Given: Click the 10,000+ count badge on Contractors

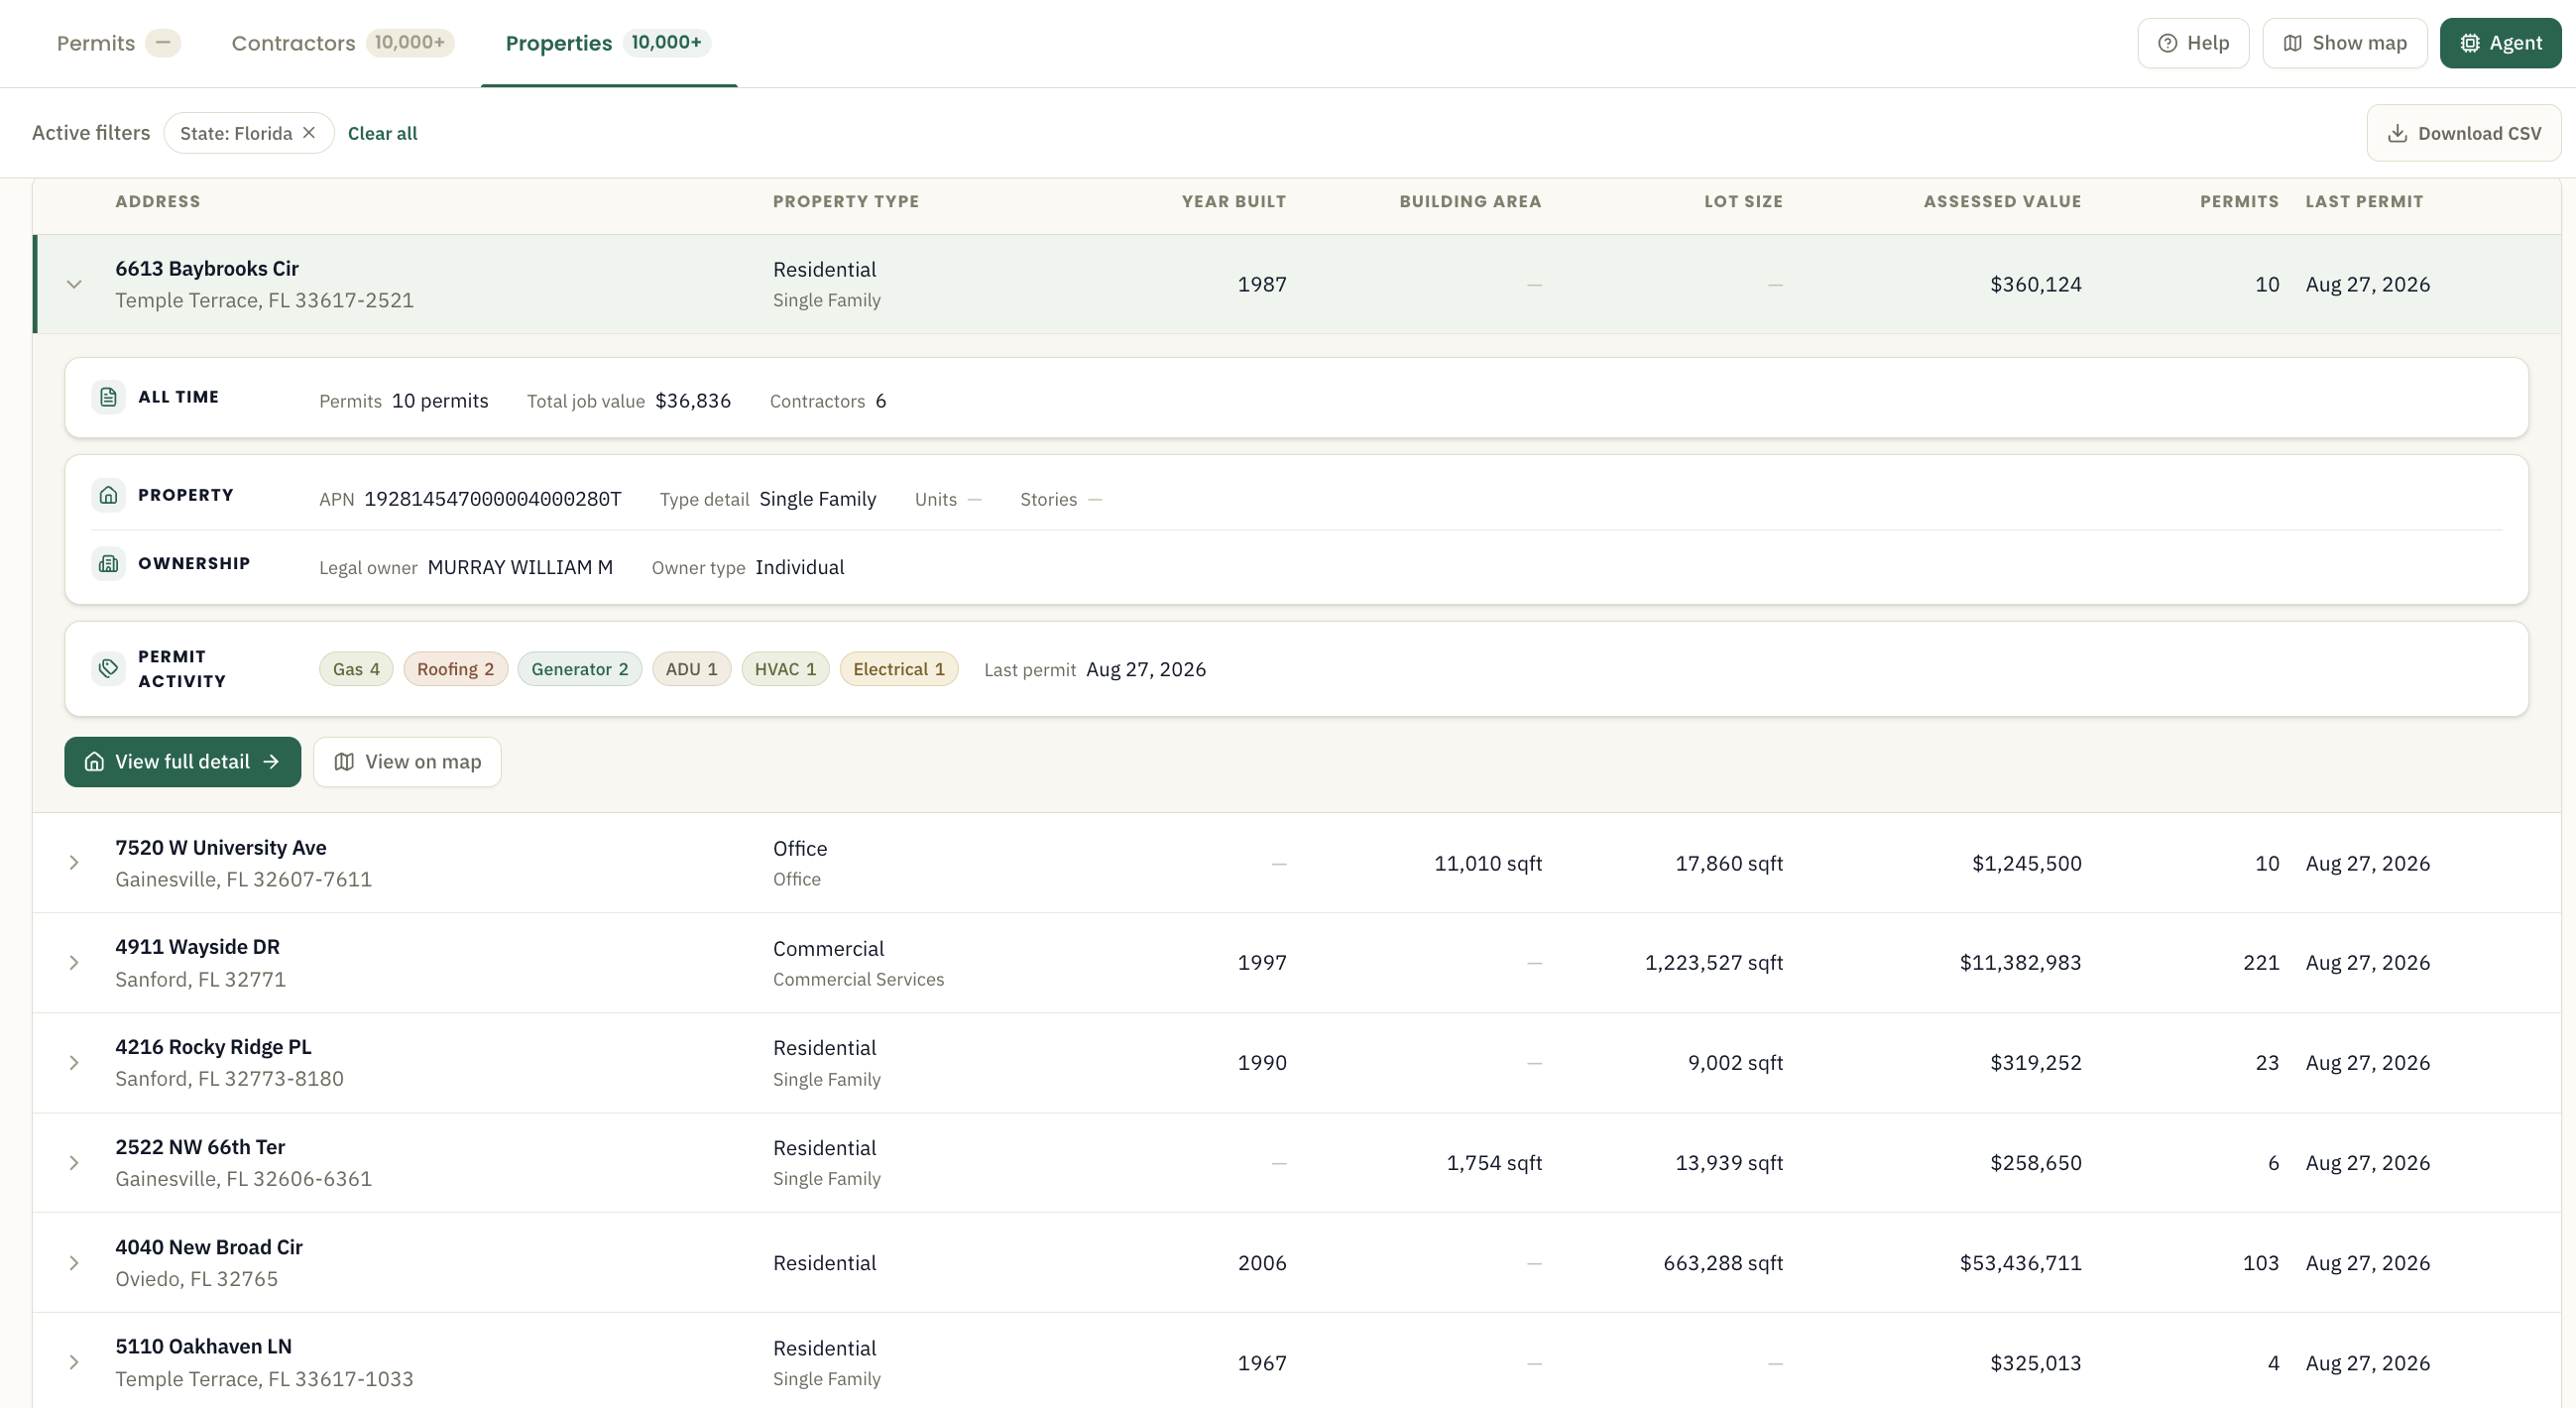Looking at the screenshot, I should (x=410, y=42).
